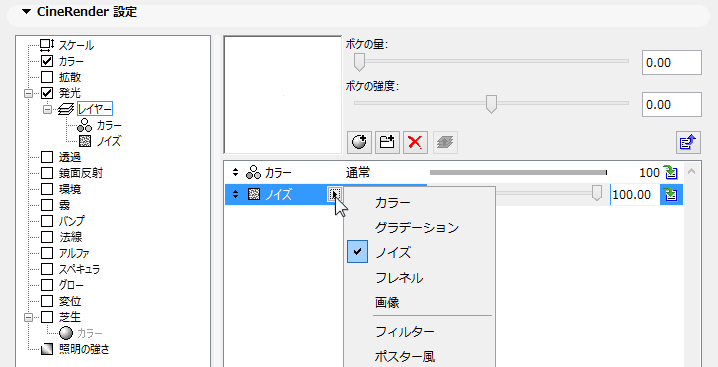This screenshot has width=718, height=367.
Task: Click the reorder arrows on カラー row
Action: 235,173
